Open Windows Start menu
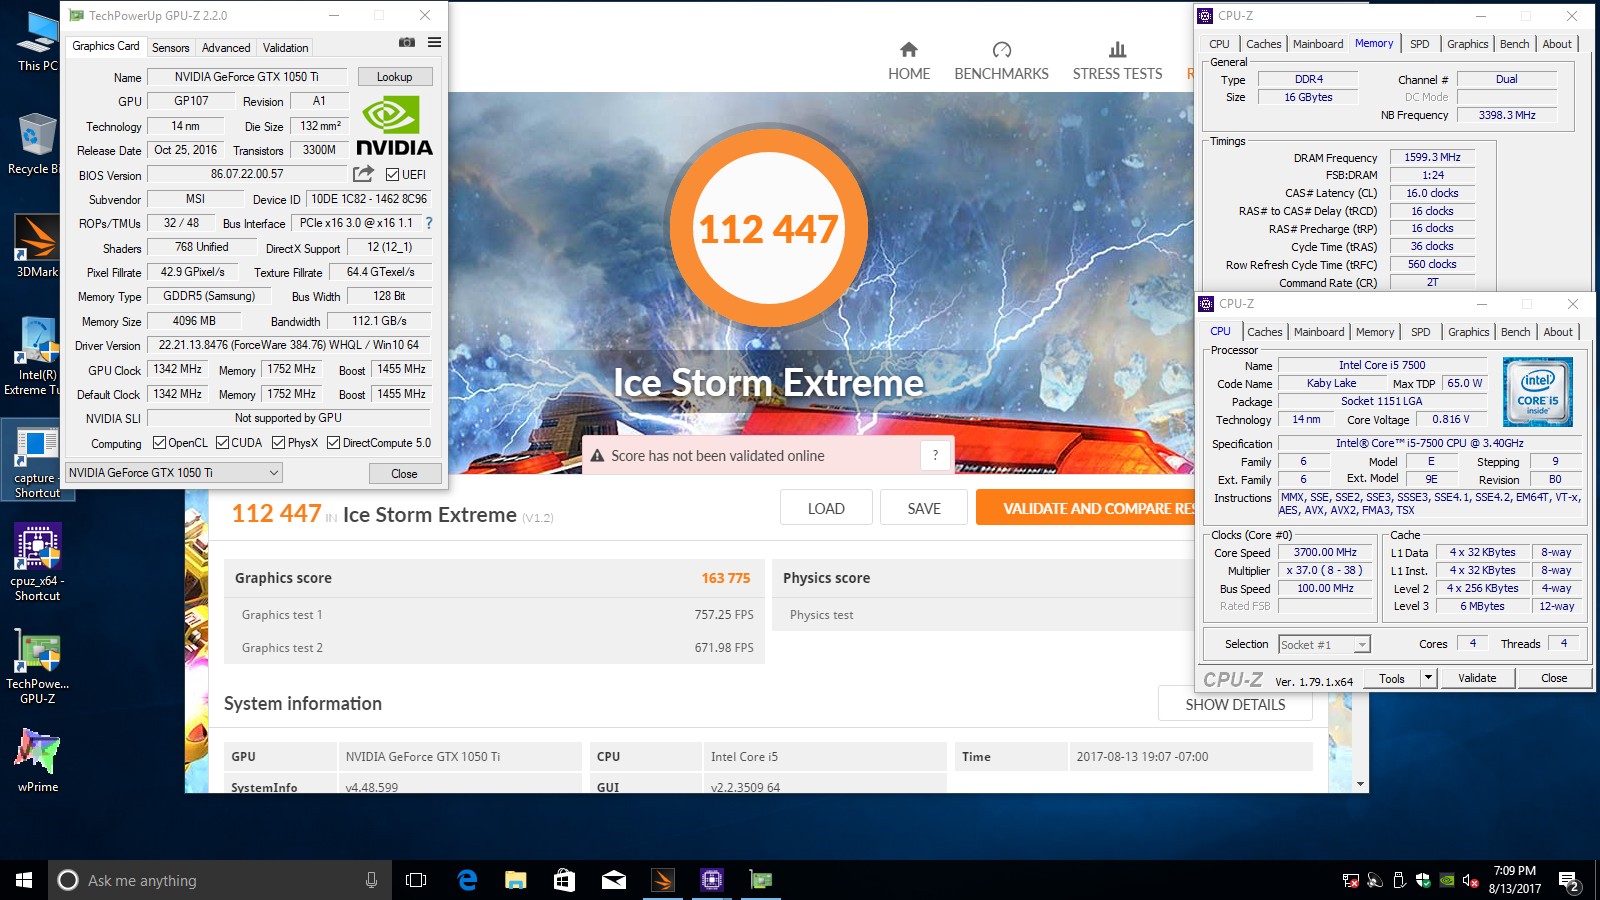 coord(24,880)
